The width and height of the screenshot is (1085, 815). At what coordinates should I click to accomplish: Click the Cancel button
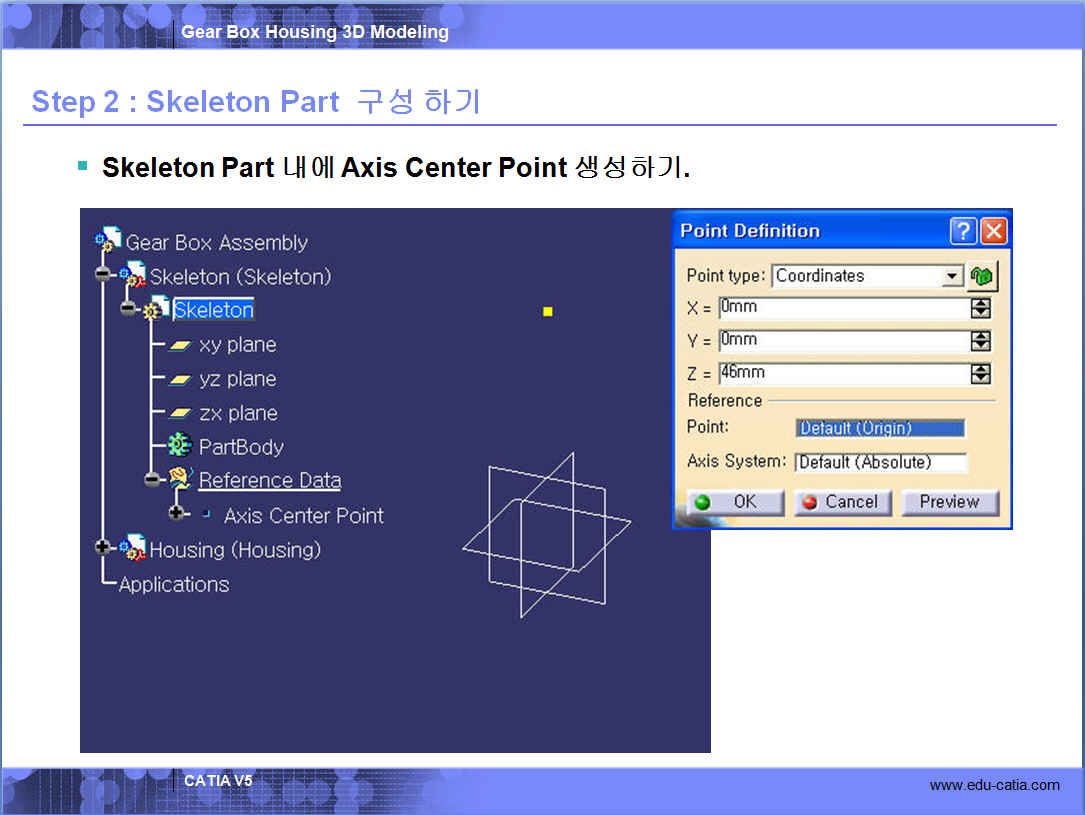[841, 502]
